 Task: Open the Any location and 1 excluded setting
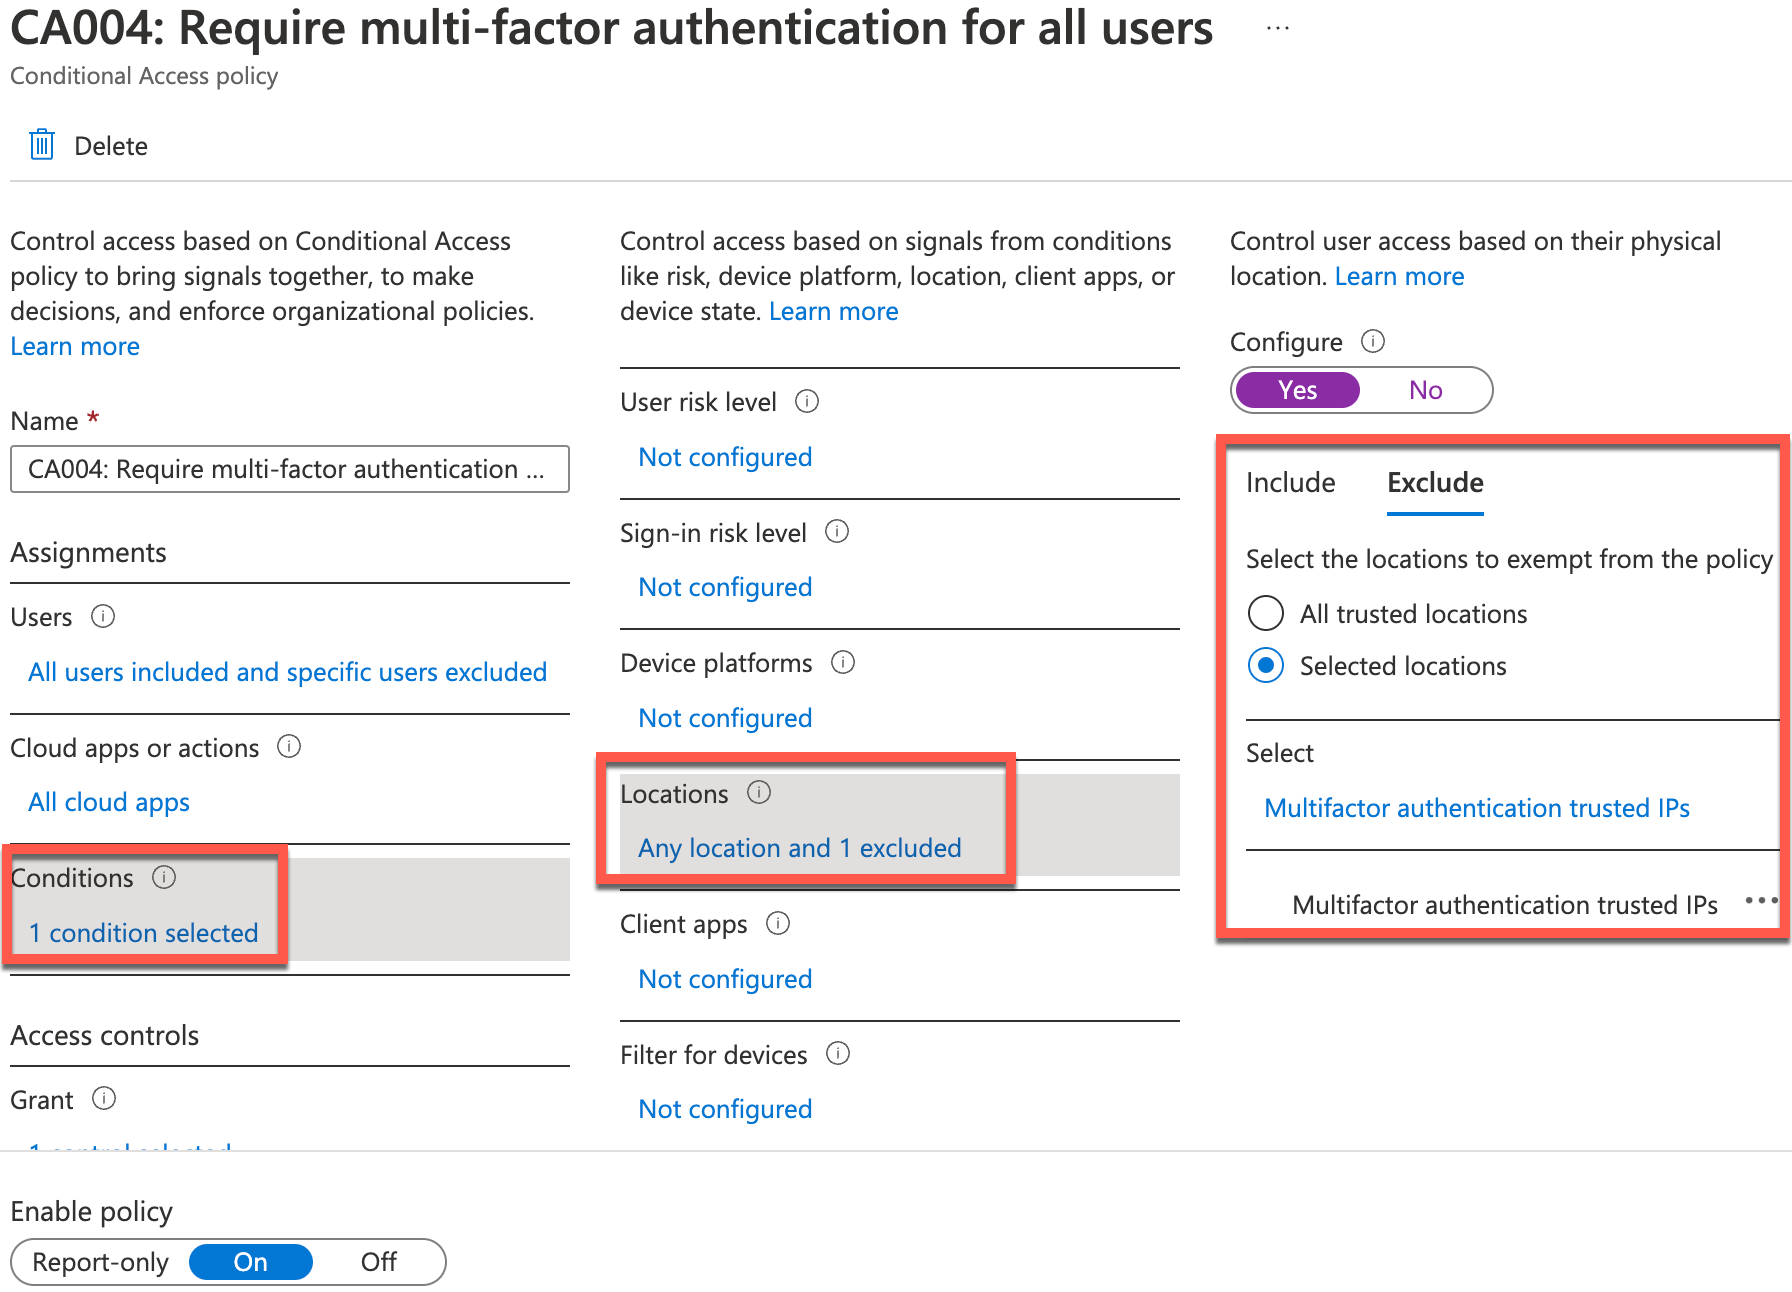click(x=800, y=848)
